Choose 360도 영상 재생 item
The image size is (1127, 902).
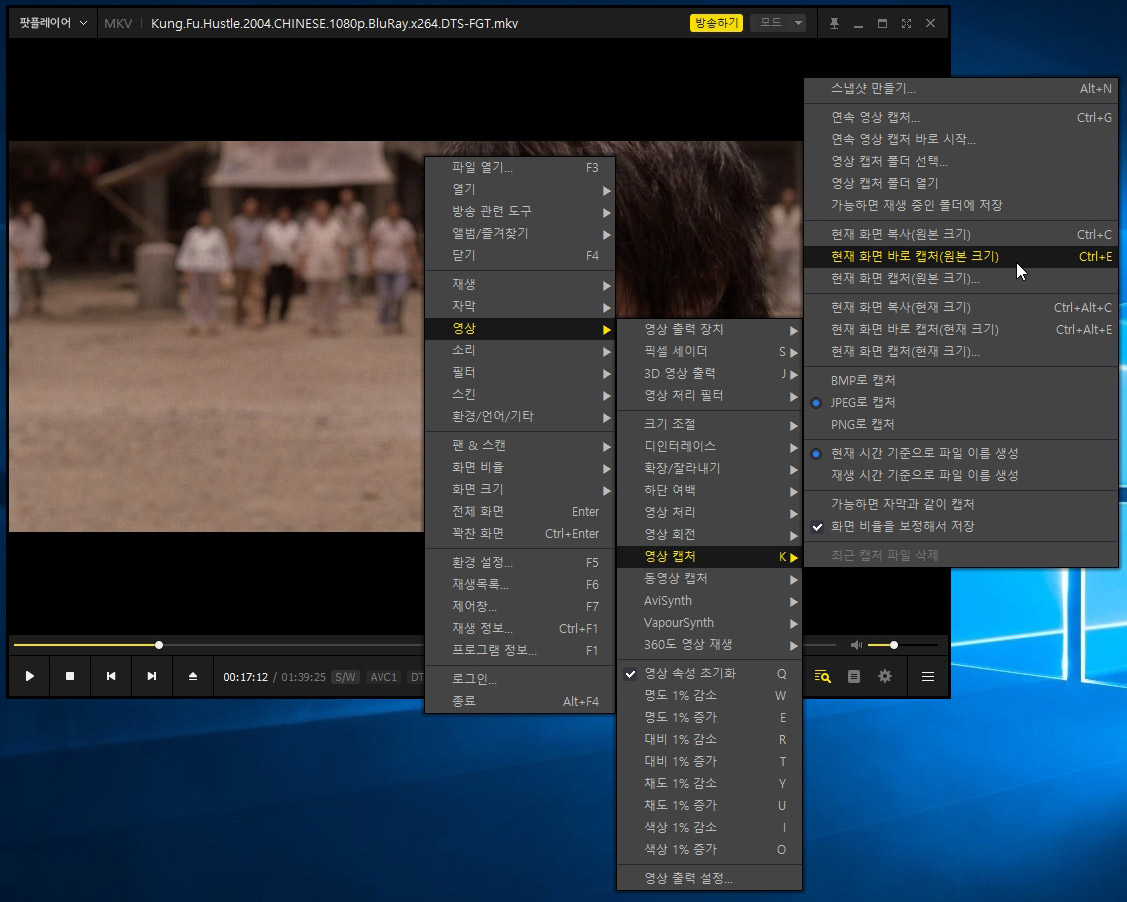click(x=709, y=645)
